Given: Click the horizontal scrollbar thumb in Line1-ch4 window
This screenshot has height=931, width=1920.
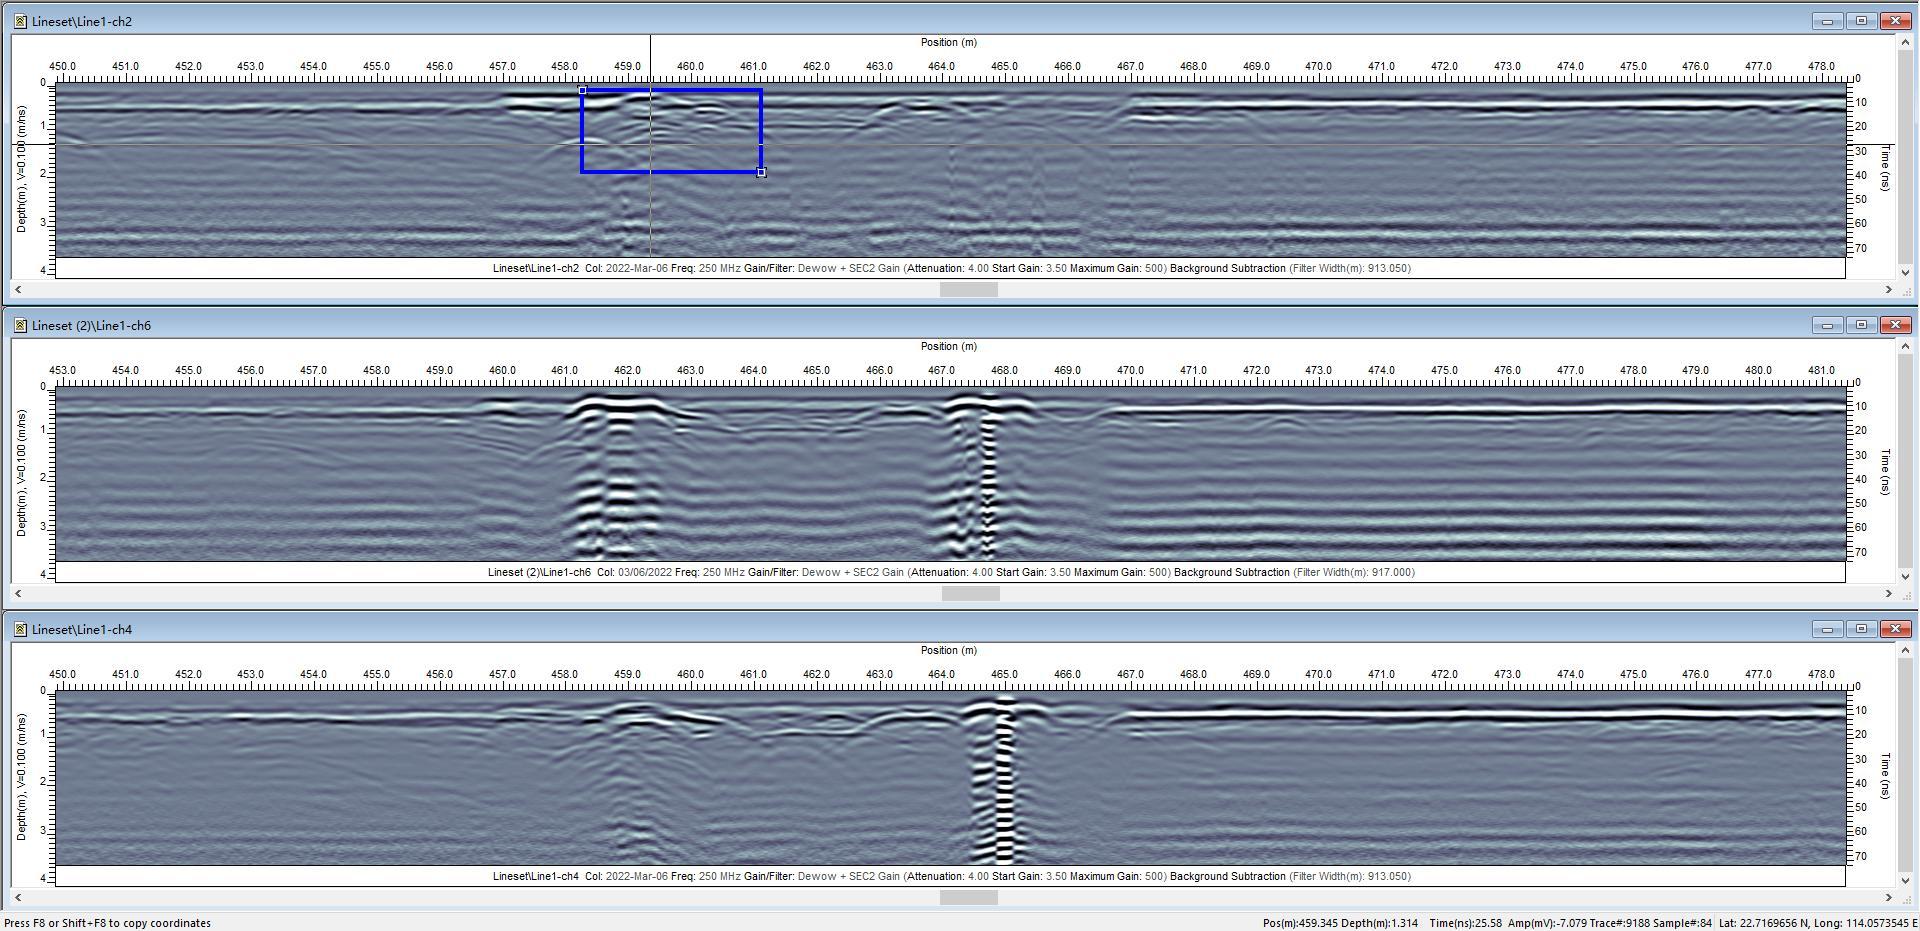Looking at the screenshot, I should click(968, 897).
